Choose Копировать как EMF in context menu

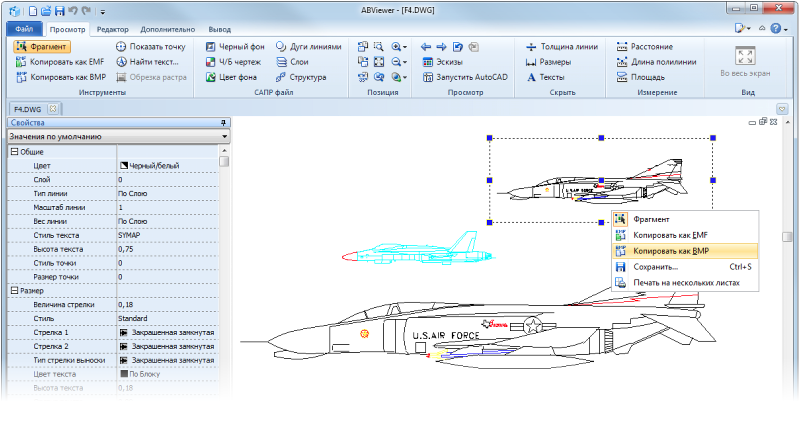pyautogui.click(x=685, y=235)
